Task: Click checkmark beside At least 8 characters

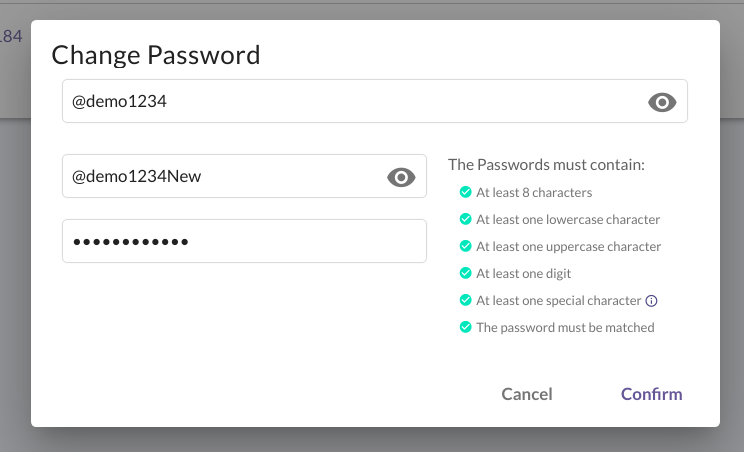Action: (x=465, y=192)
